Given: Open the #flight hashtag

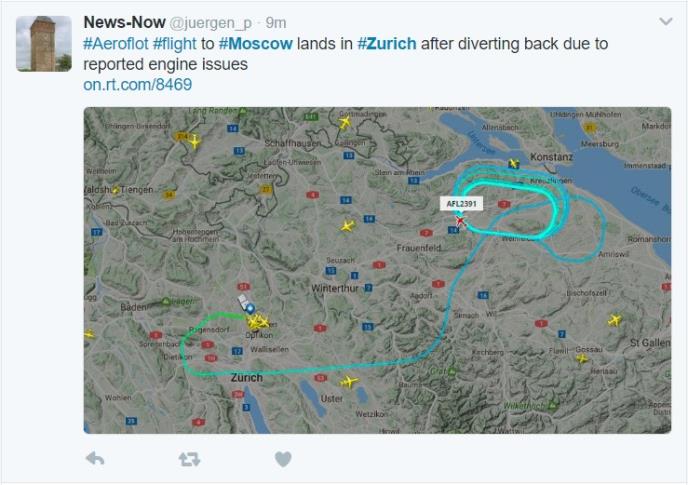Looking at the screenshot, I should pos(175,44).
